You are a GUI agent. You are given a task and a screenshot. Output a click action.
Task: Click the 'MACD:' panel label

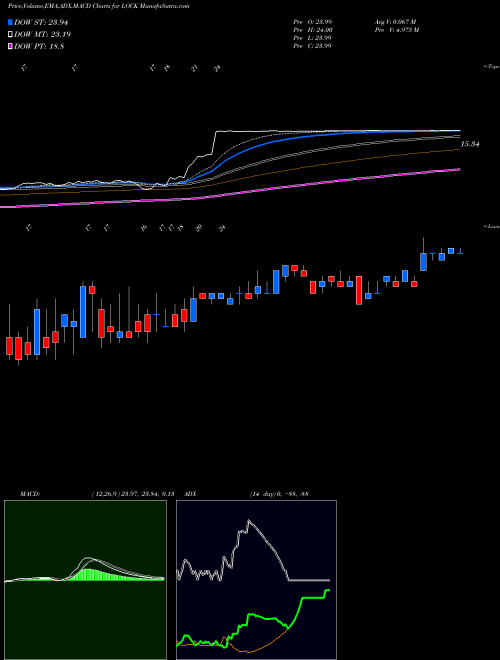click(x=29, y=494)
